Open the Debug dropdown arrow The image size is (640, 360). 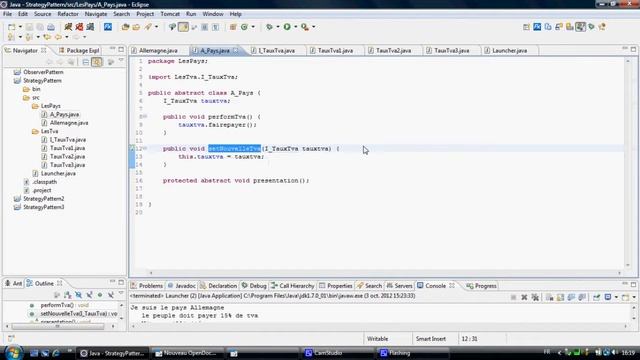tap(278, 27)
